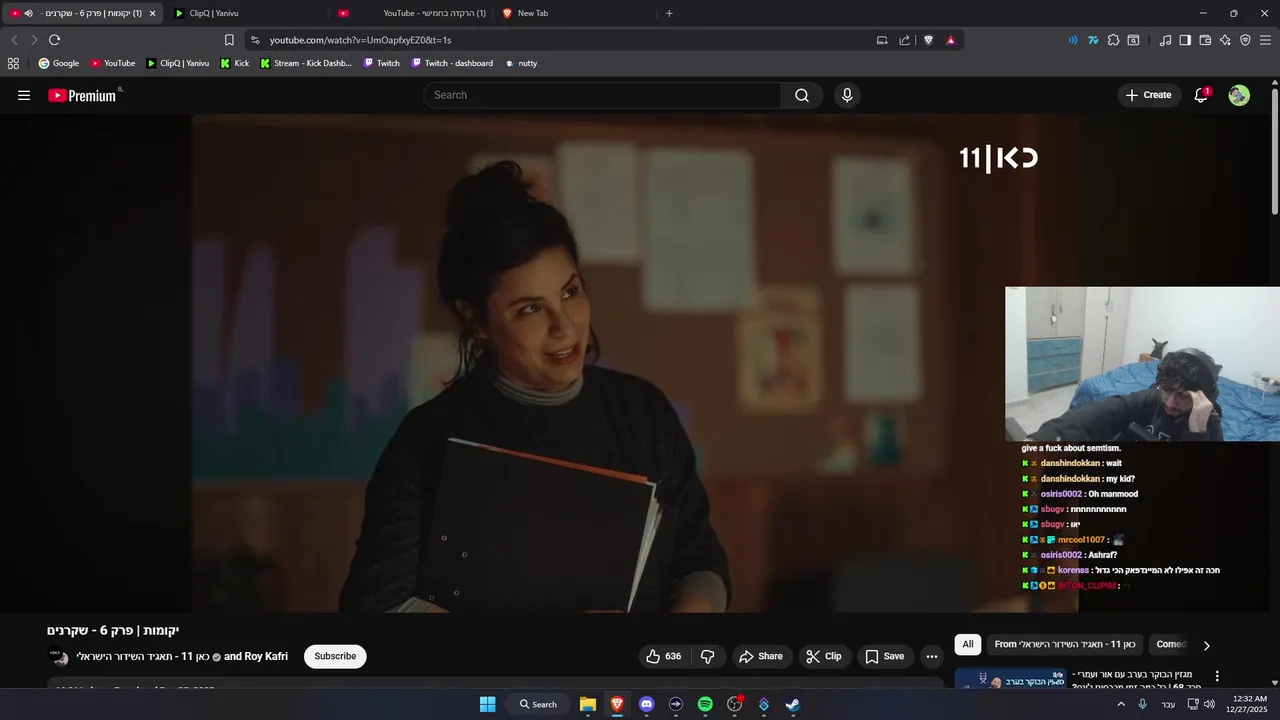Subscribe to the כאן 11 channel
This screenshot has height=720, width=1280.
click(335, 656)
